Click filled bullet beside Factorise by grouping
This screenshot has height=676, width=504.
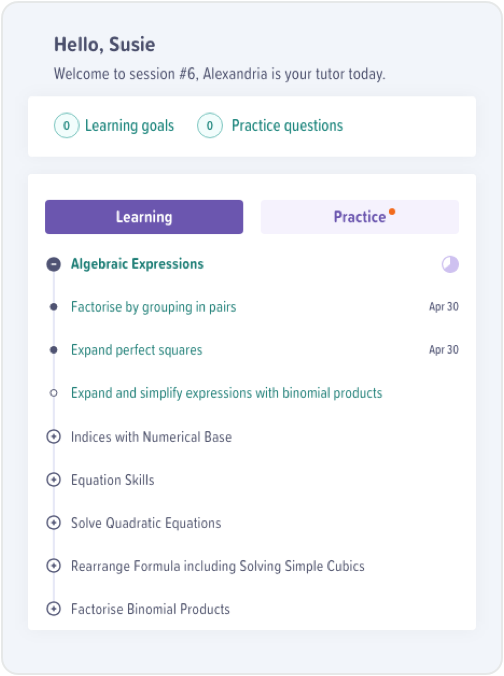pyautogui.click(x=53, y=307)
